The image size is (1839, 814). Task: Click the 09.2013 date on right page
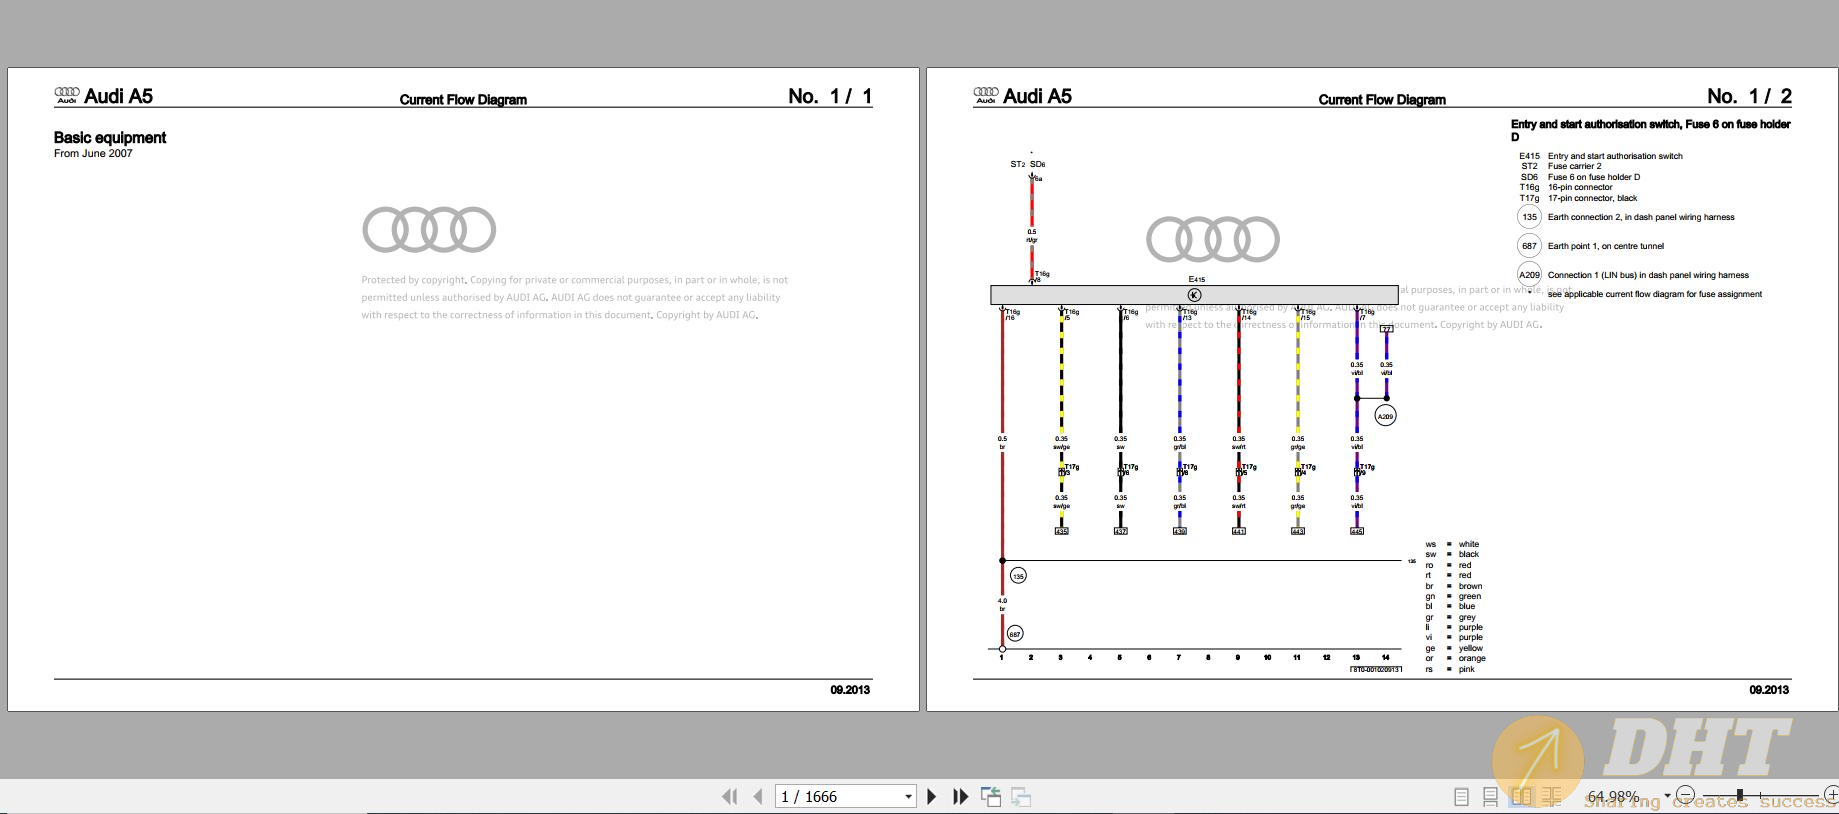(1769, 690)
